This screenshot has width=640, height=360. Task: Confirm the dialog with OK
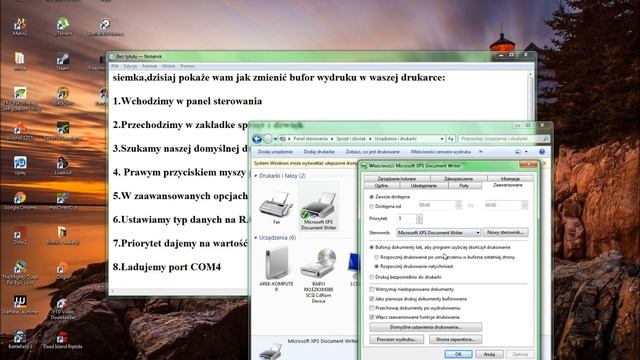click(x=458, y=354)
